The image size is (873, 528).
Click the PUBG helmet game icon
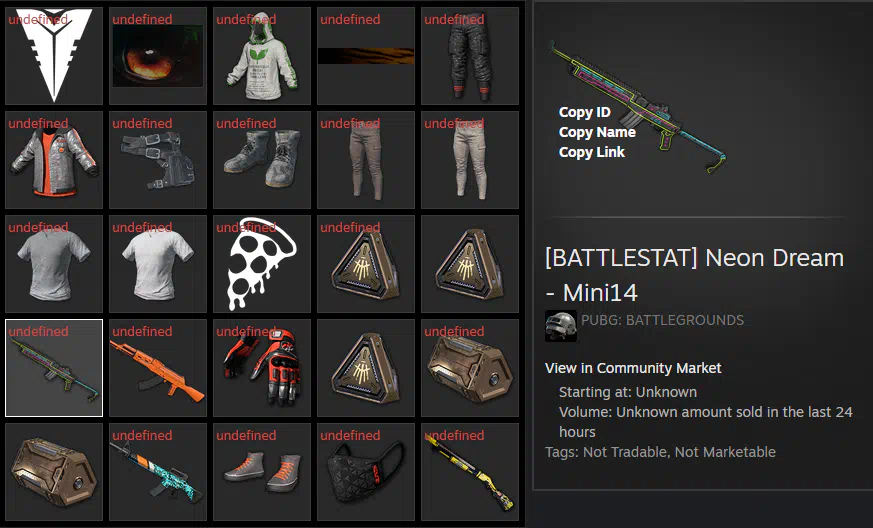[x=561, y=326]
